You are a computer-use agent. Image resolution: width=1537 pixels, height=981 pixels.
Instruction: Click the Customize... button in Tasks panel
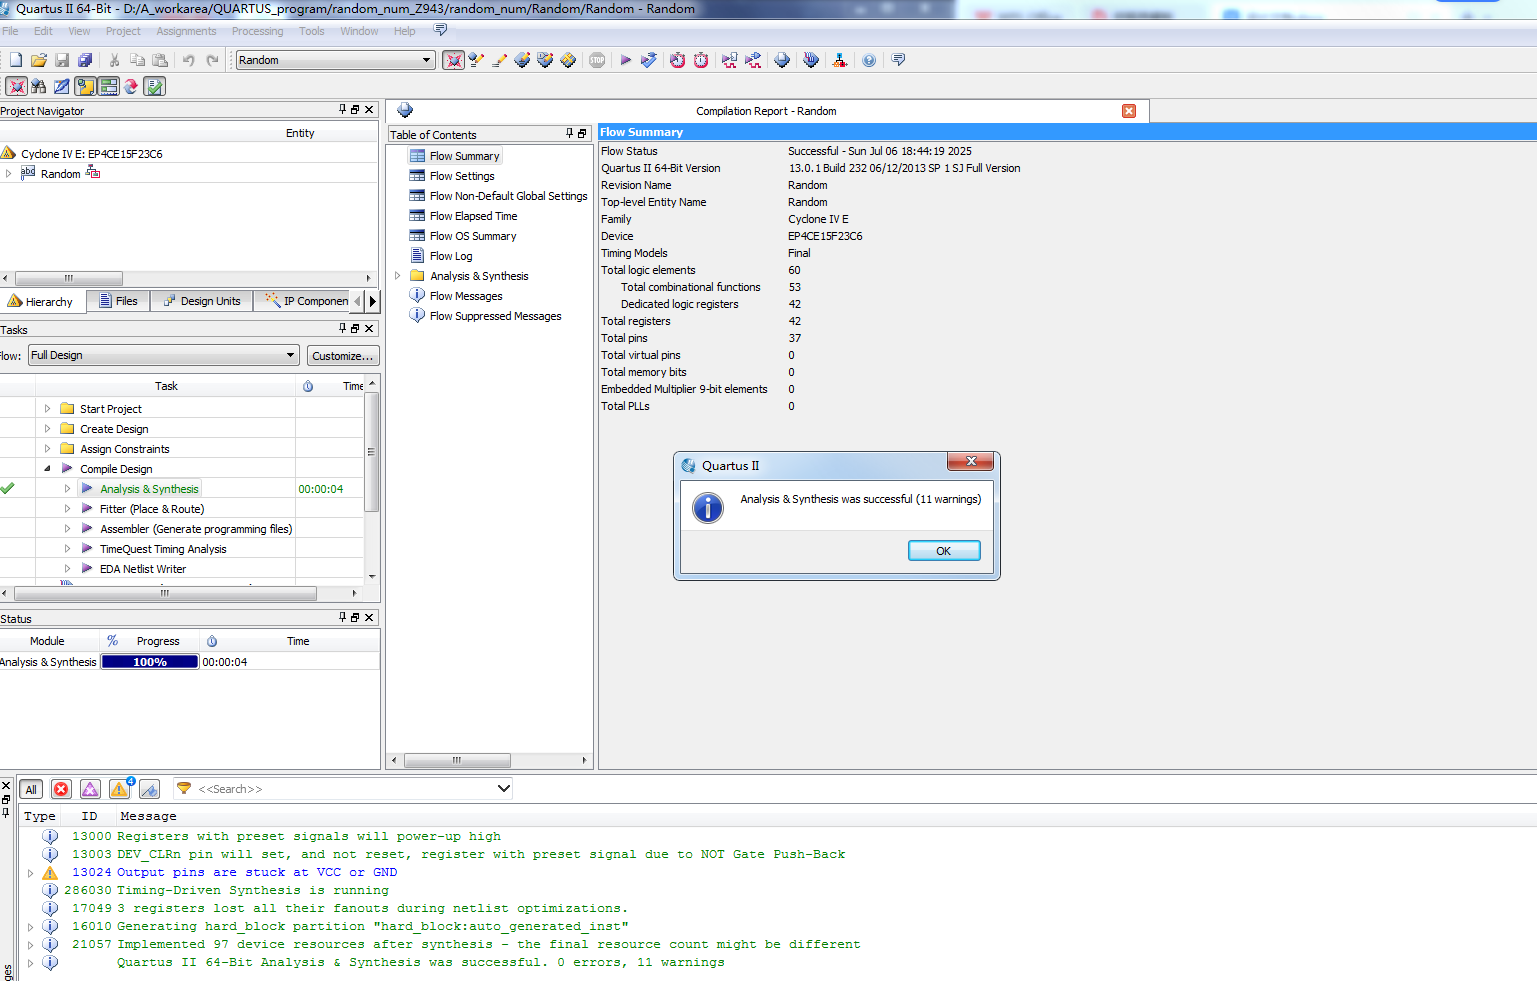coord(343,355)
